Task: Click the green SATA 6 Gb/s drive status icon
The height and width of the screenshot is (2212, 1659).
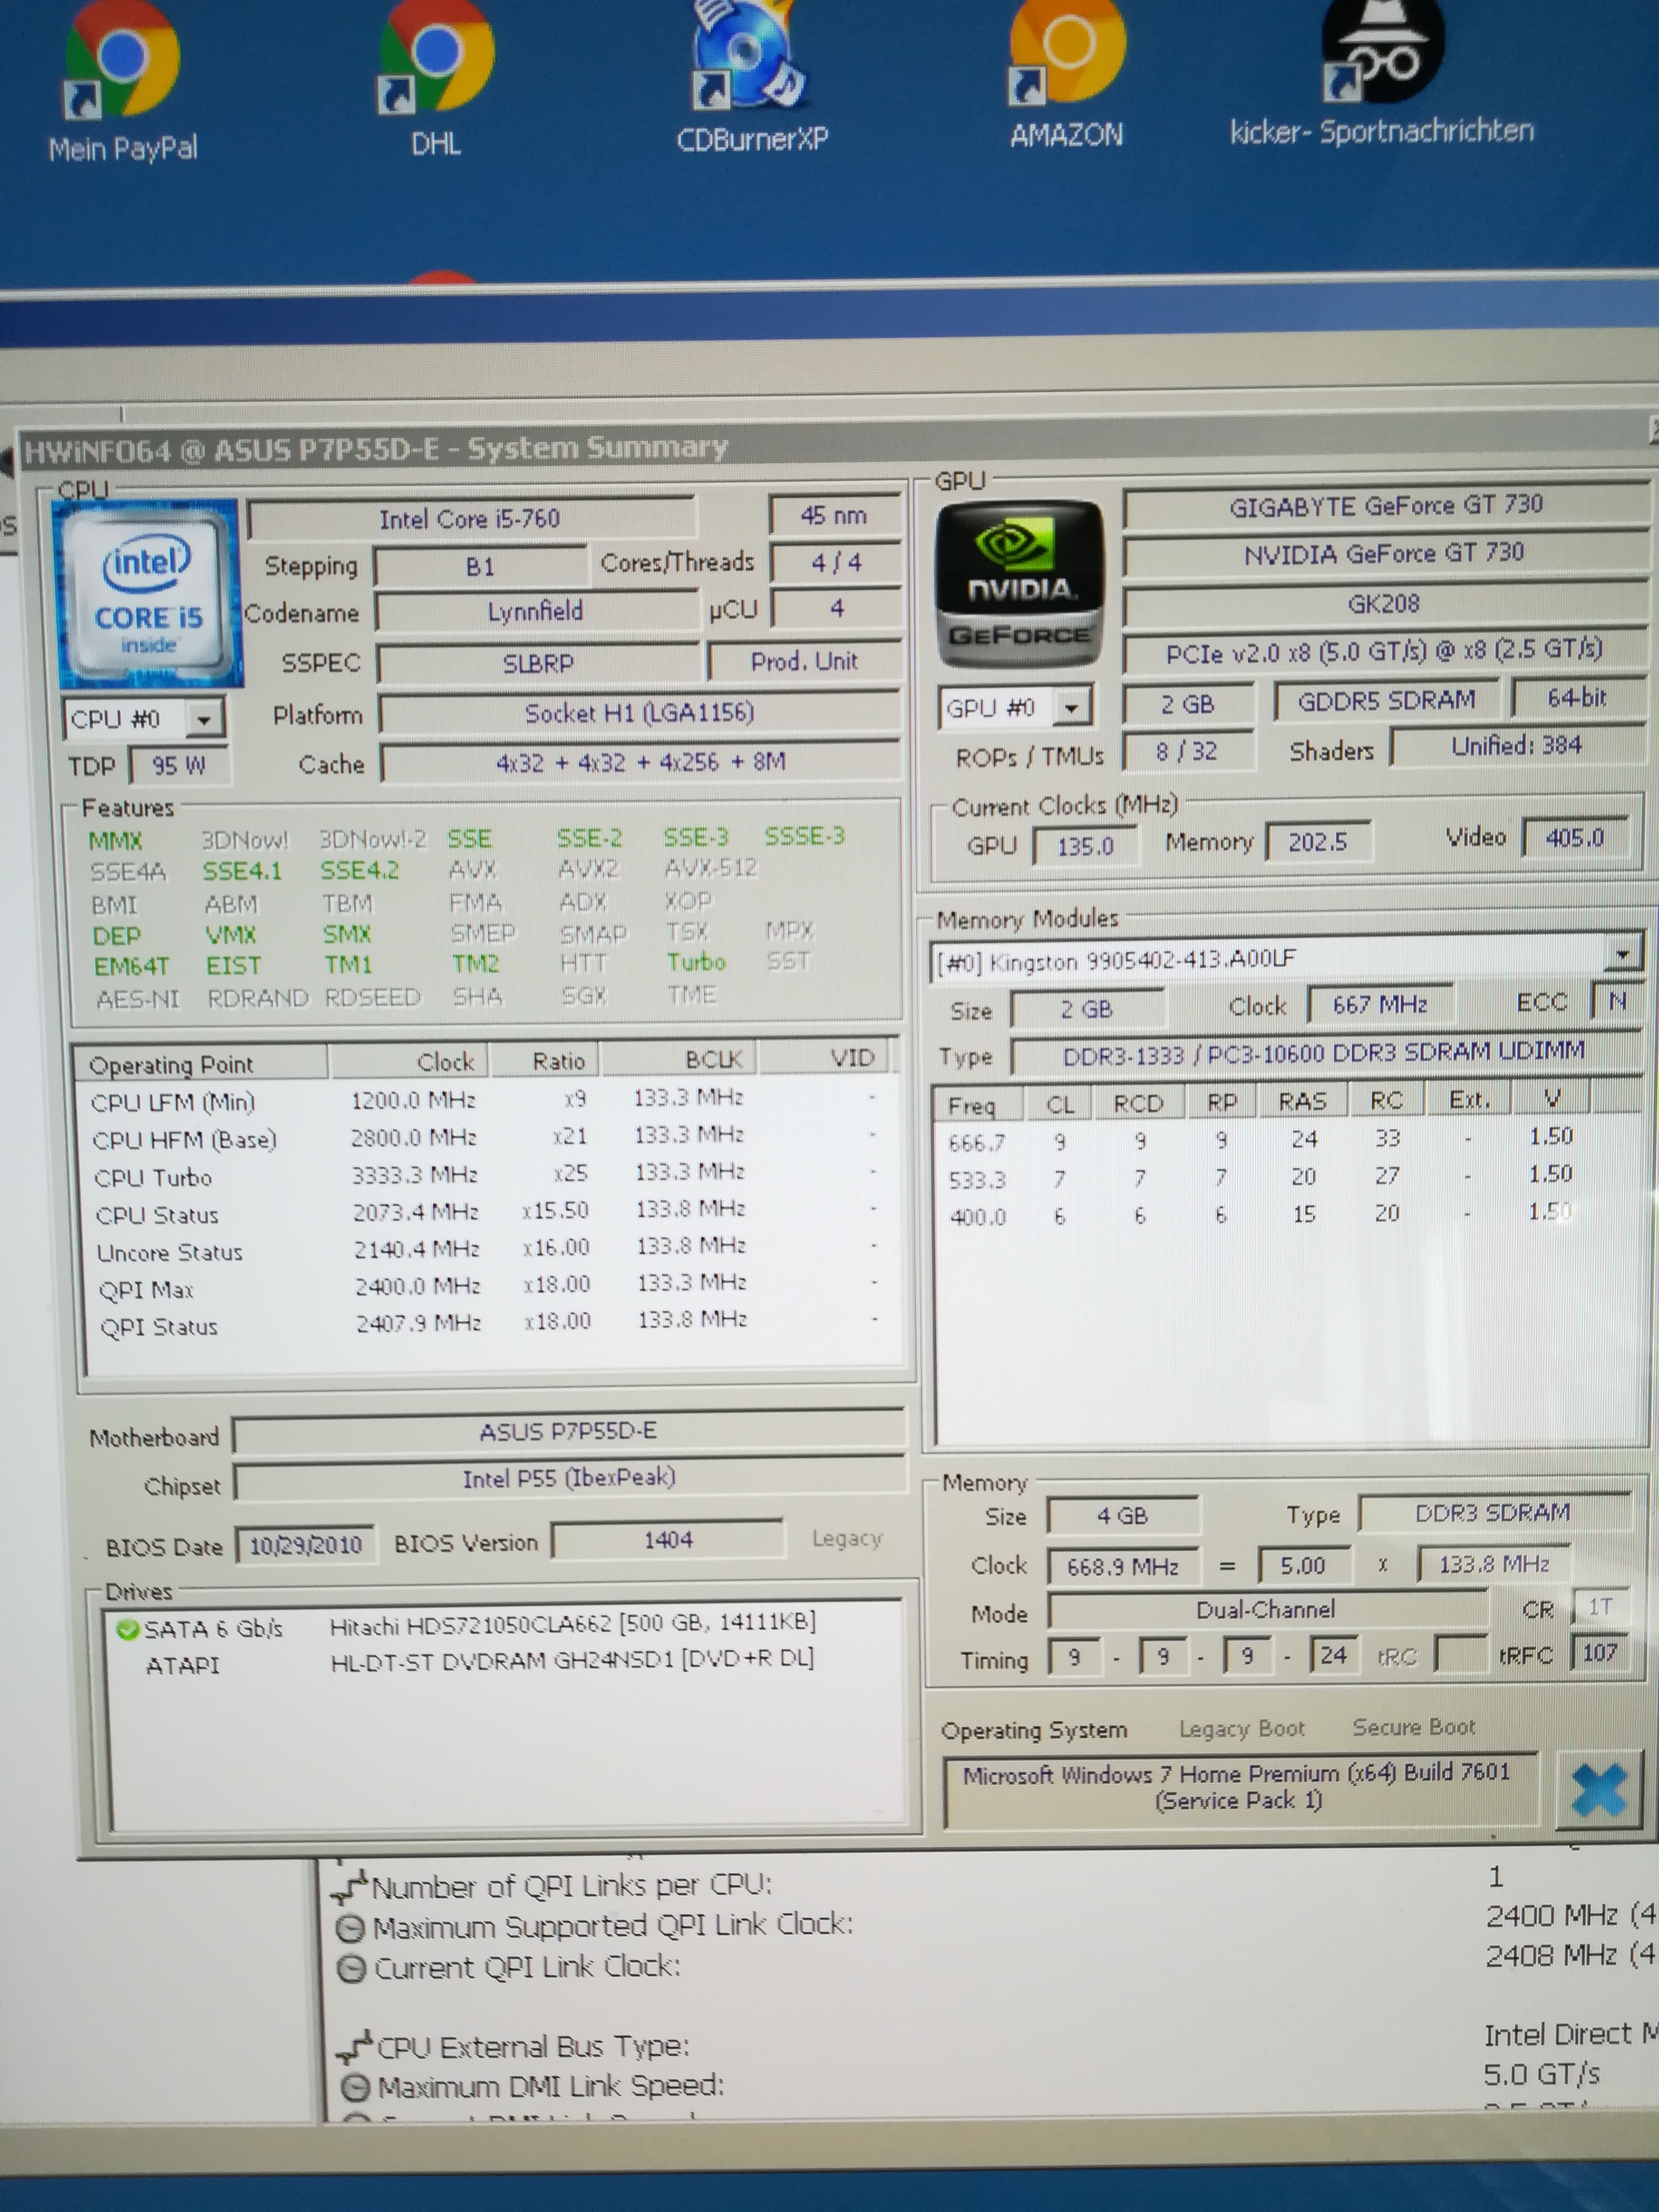Action: pyautogui.click(x=127, y=1630)
